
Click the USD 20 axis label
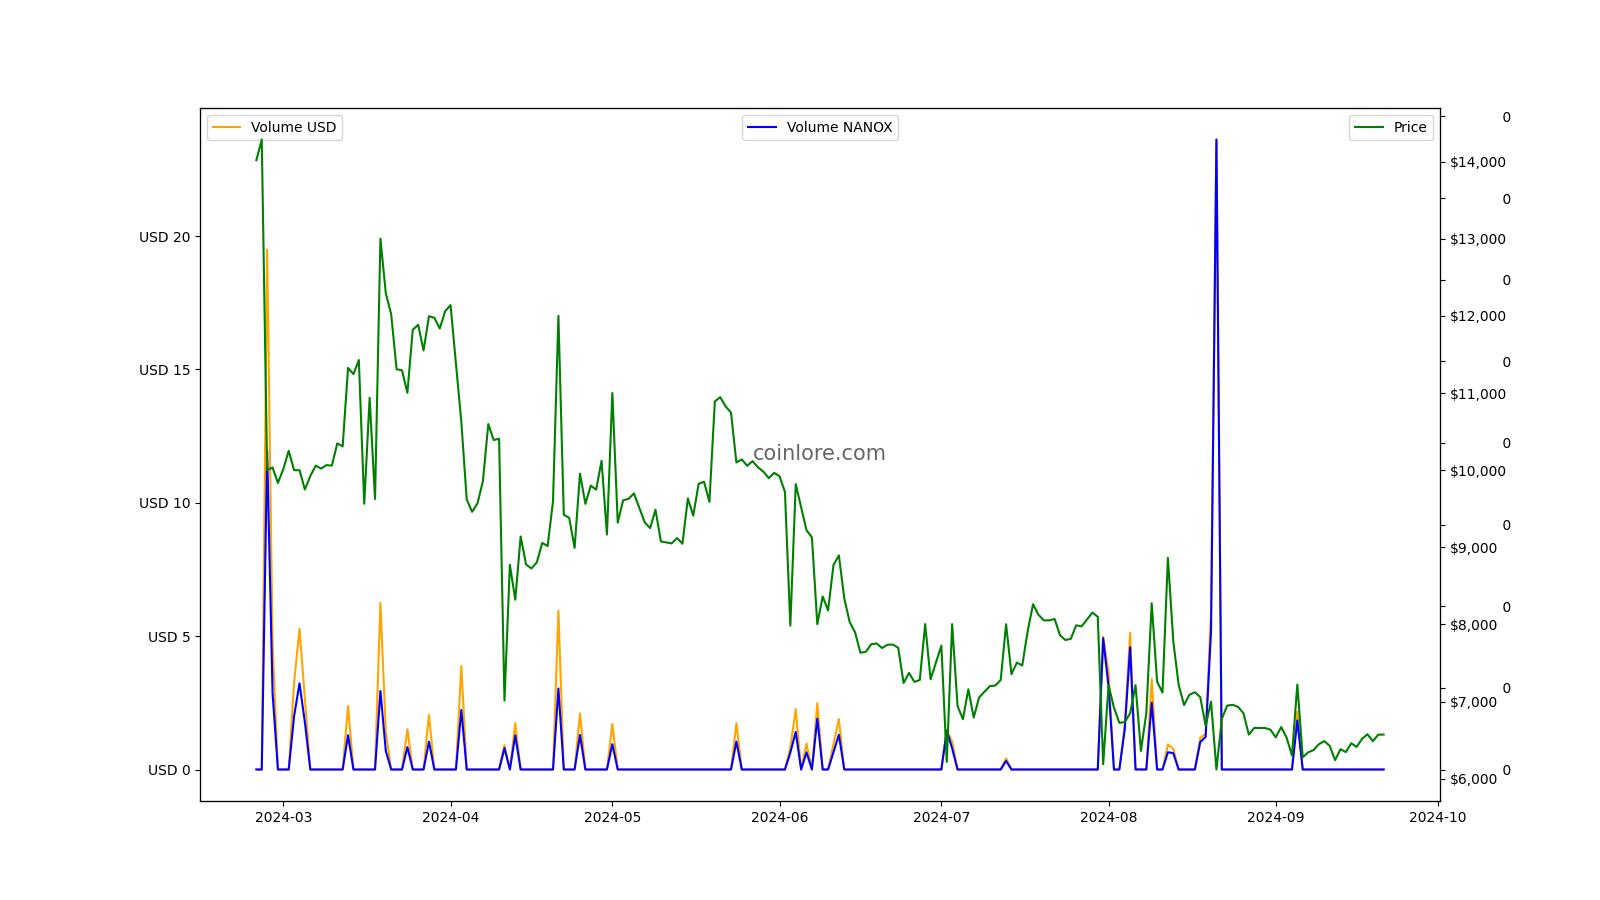tap(164, 237)
